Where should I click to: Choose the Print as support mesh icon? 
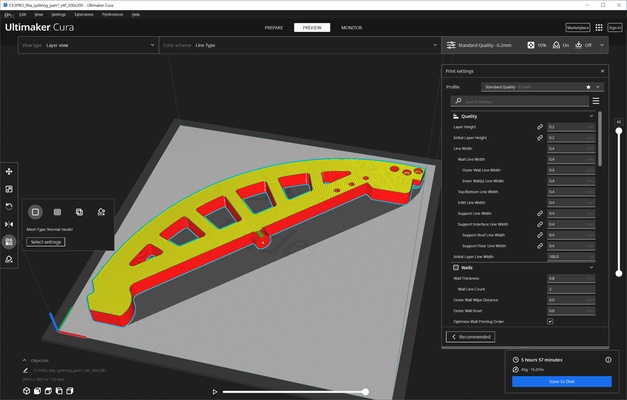(x=57, y=212)
